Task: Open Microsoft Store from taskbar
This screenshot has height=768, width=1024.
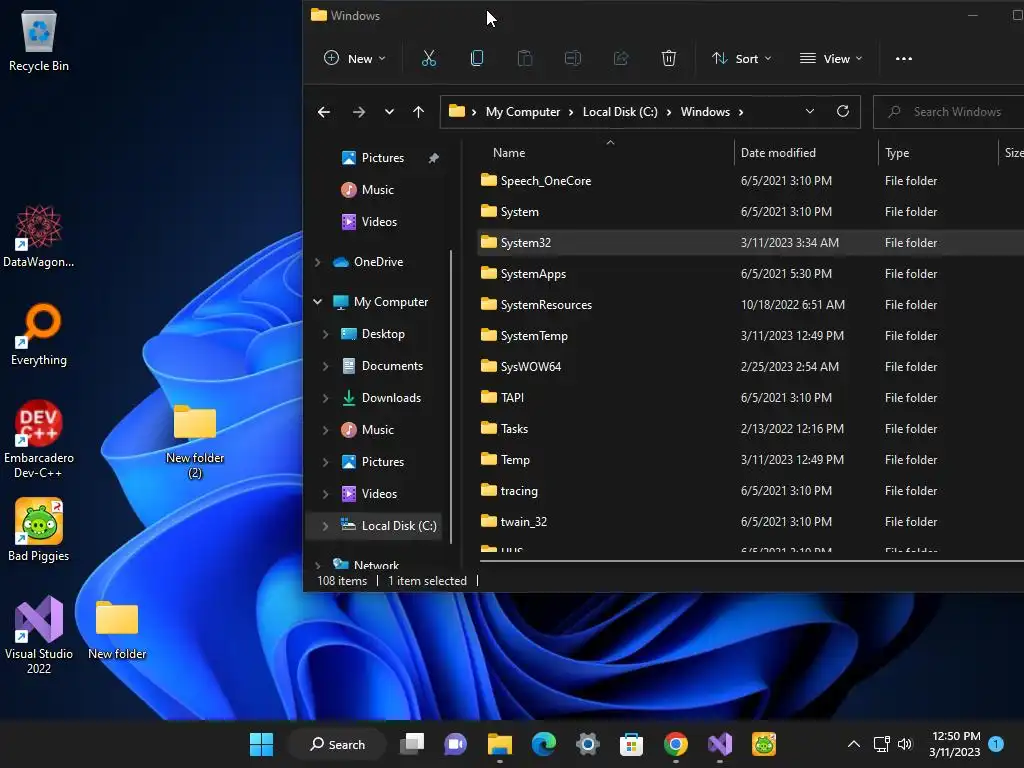Action: tap(631, 744)
